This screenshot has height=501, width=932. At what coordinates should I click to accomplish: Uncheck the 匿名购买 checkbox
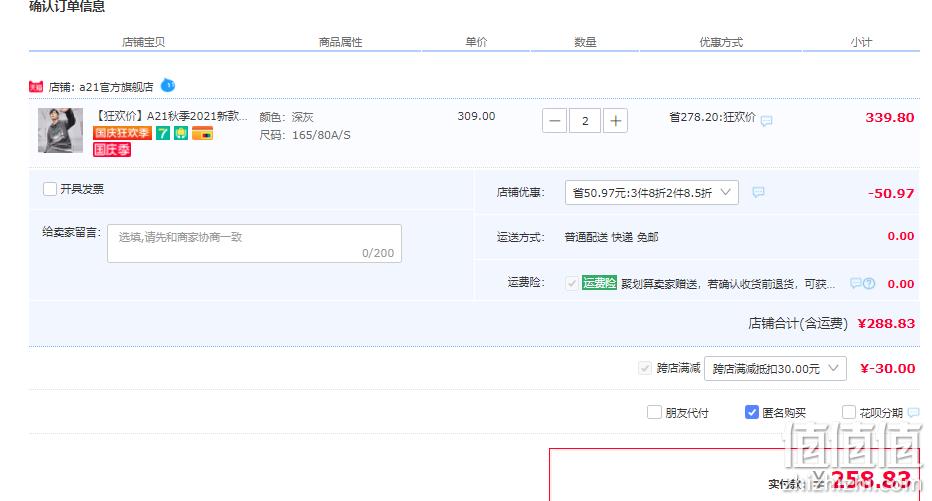(751, 412)
